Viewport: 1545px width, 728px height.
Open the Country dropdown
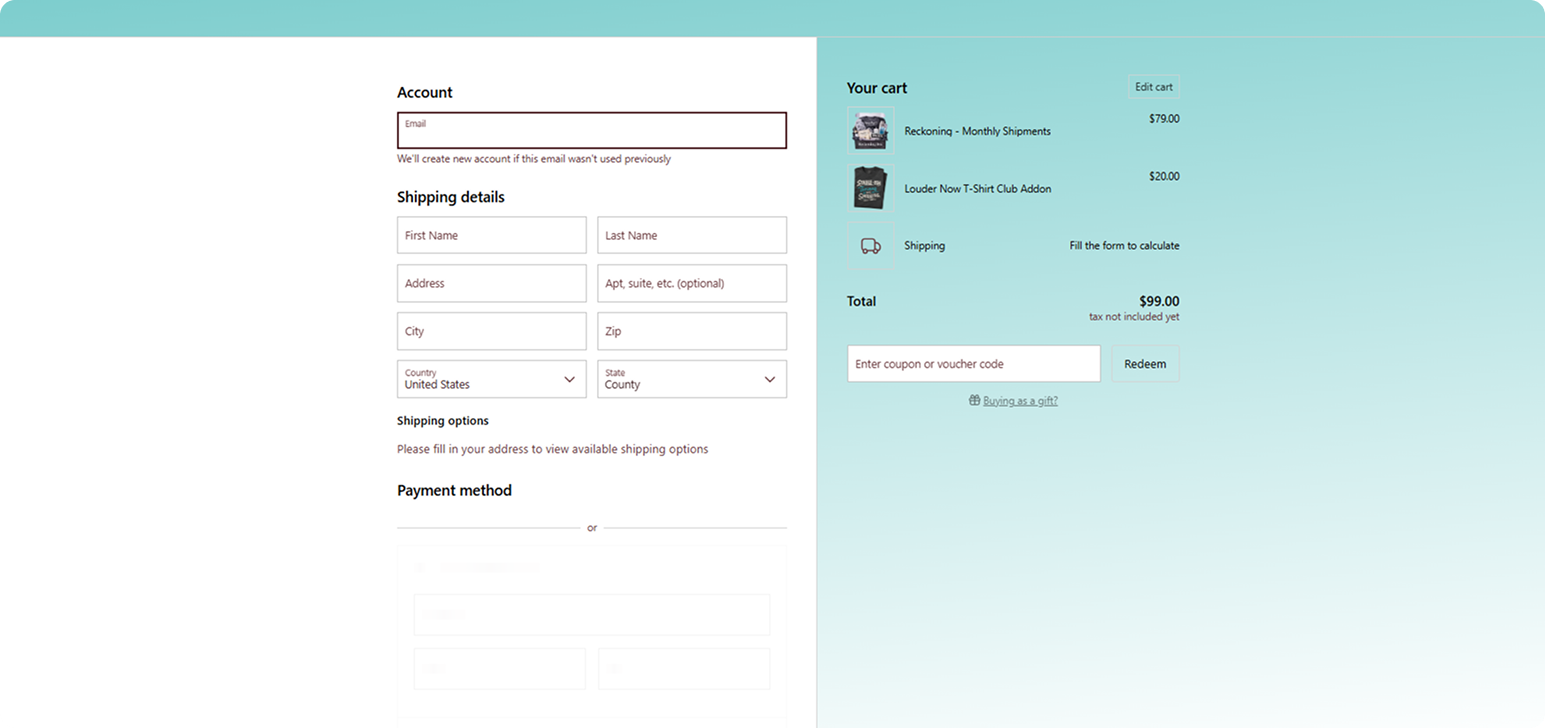[492, 379]
